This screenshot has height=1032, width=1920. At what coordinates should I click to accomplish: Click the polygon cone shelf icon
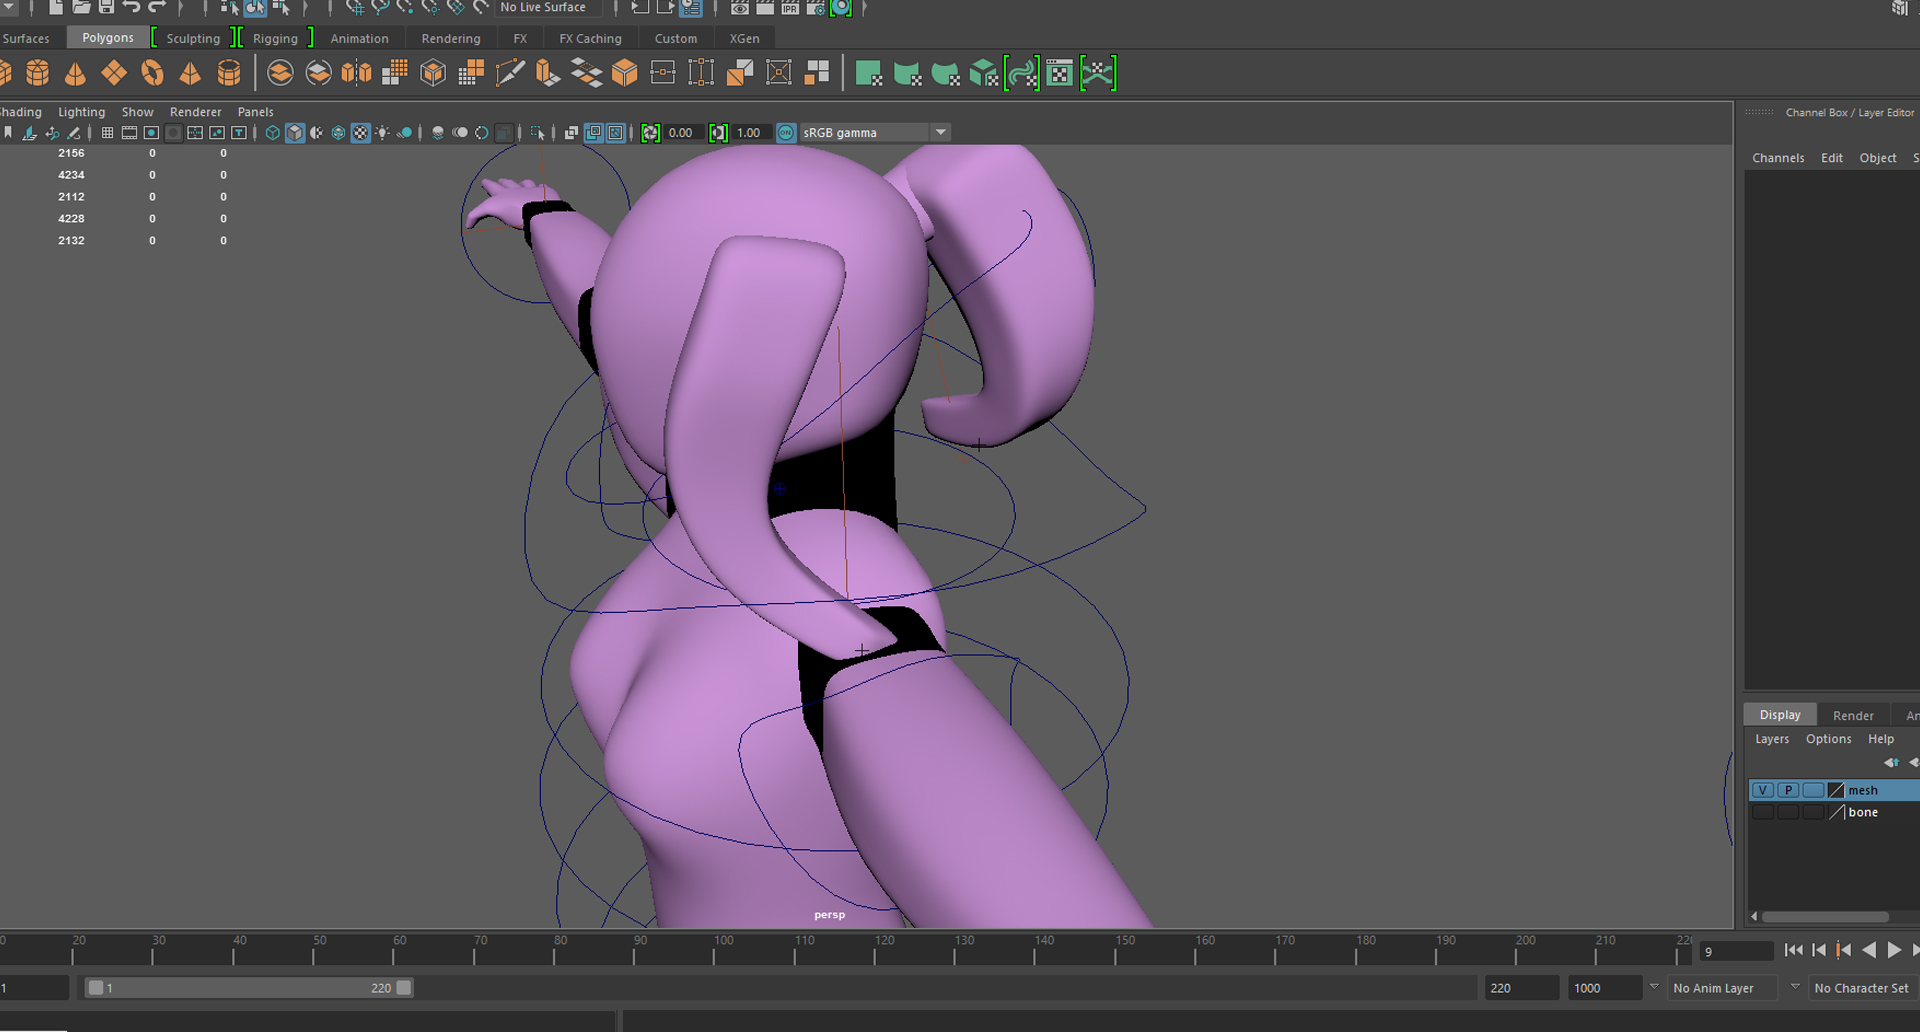pyautogui.click(x=75, y=73)
